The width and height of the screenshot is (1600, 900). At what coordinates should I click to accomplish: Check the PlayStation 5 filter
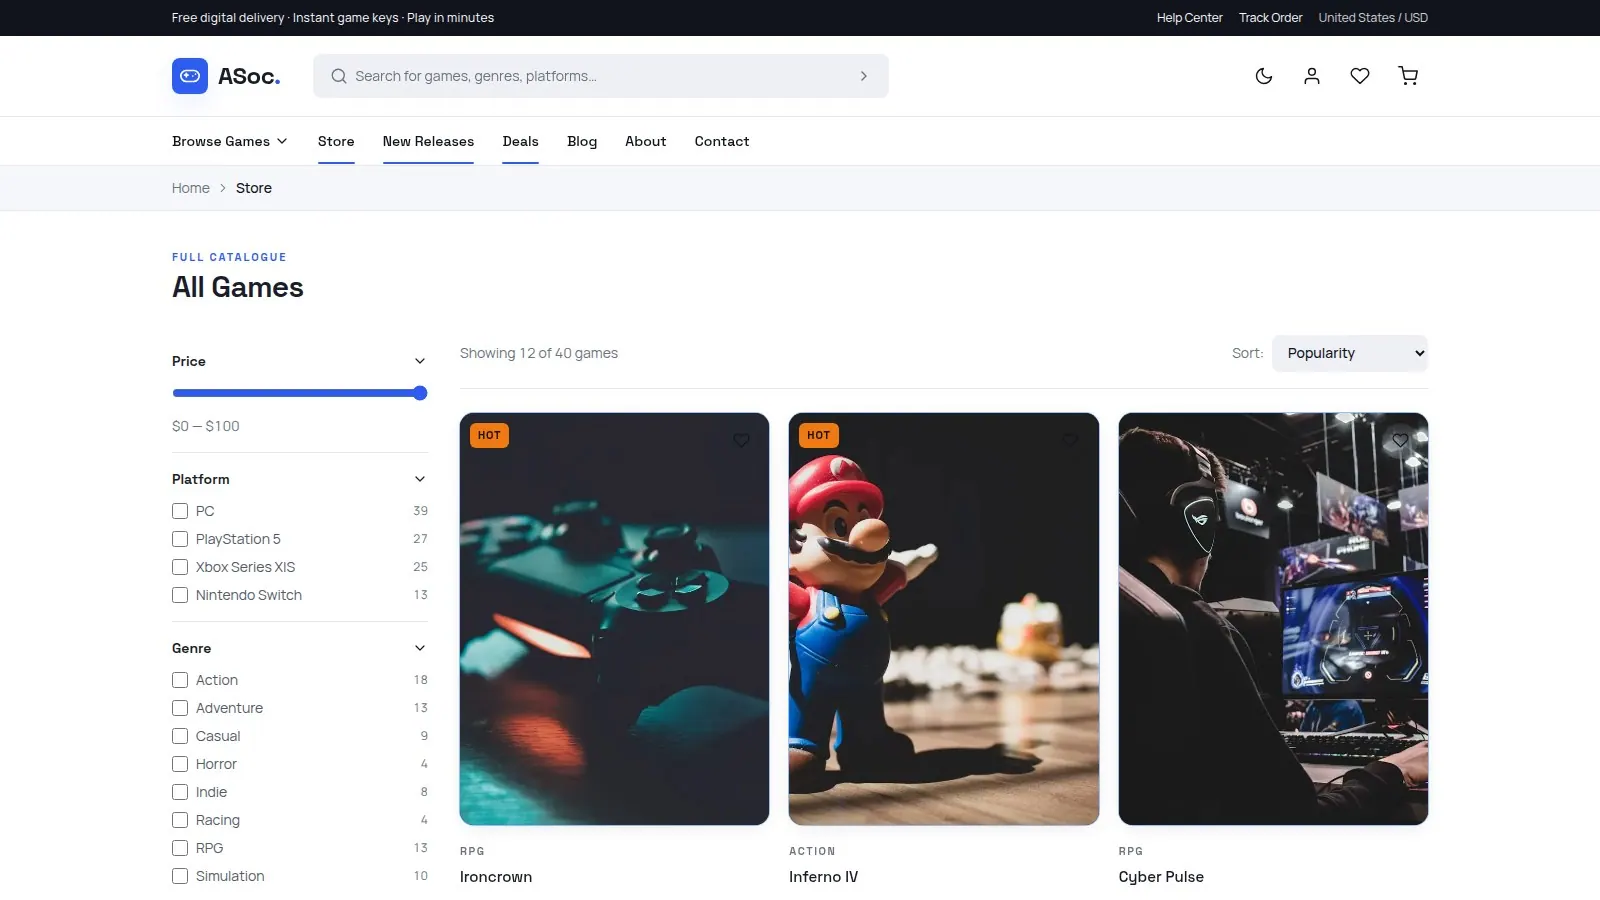(x=180, y=539)
